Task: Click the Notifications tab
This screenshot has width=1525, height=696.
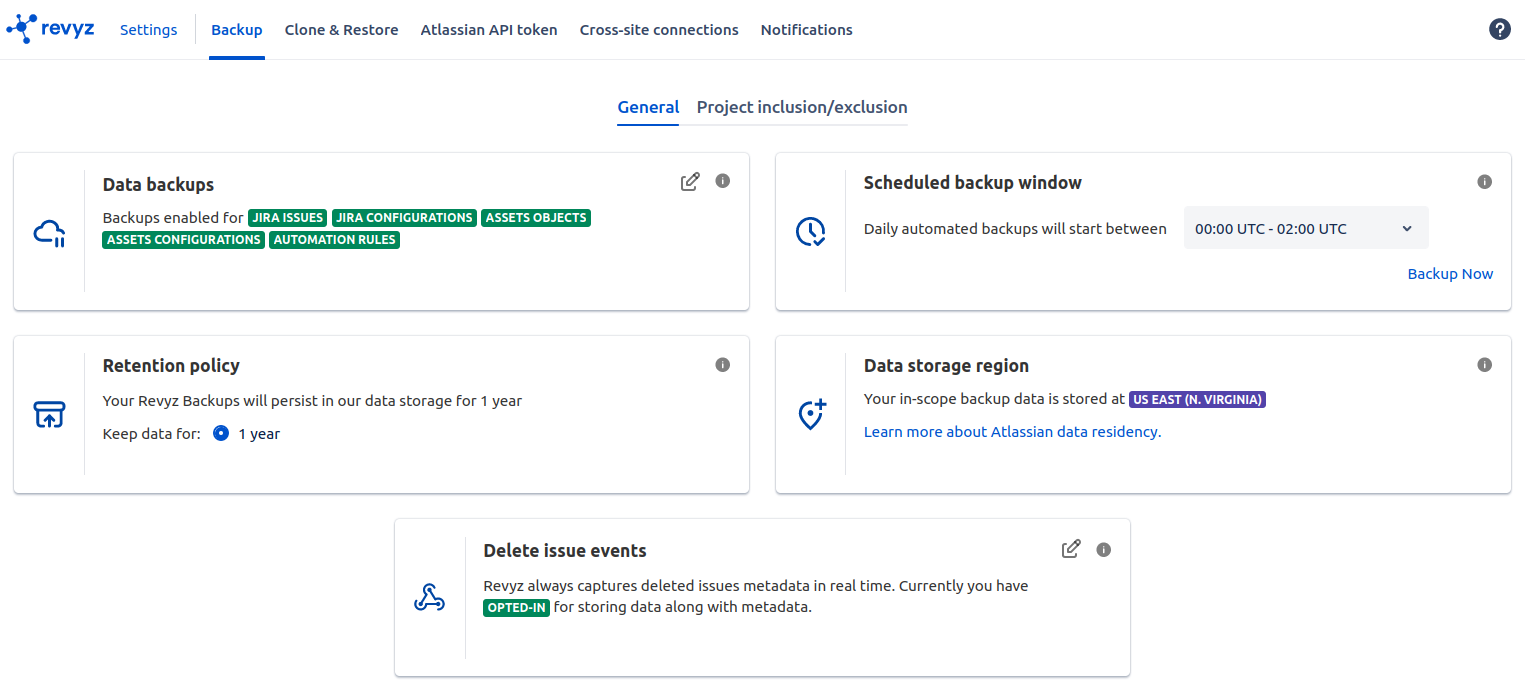Action: [x=806, y=30]
